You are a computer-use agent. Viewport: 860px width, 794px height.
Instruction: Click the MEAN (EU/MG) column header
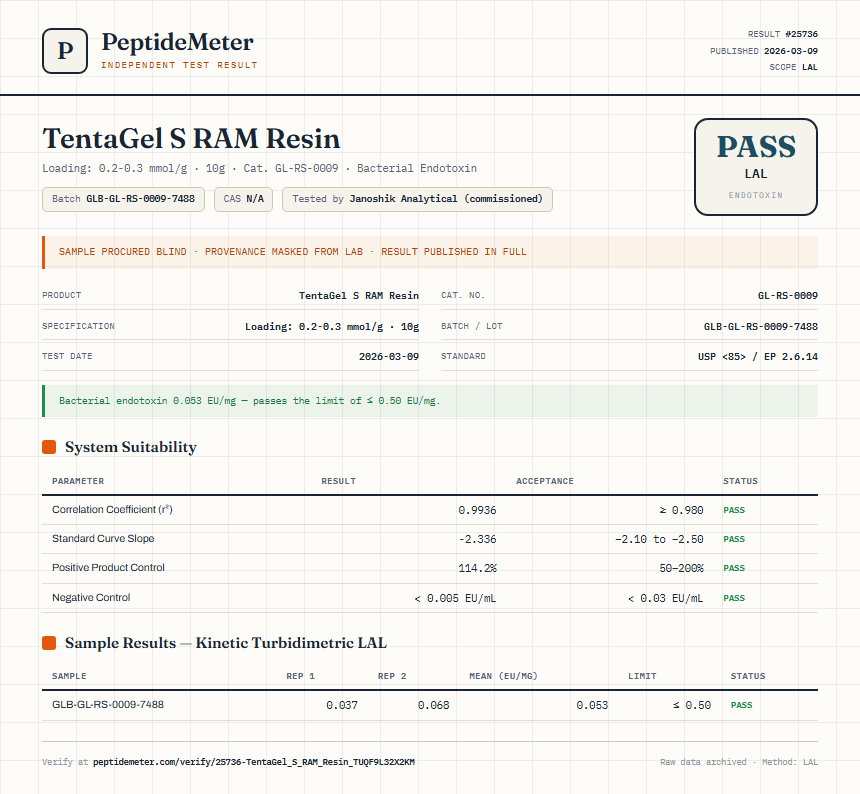coord(503,676)
